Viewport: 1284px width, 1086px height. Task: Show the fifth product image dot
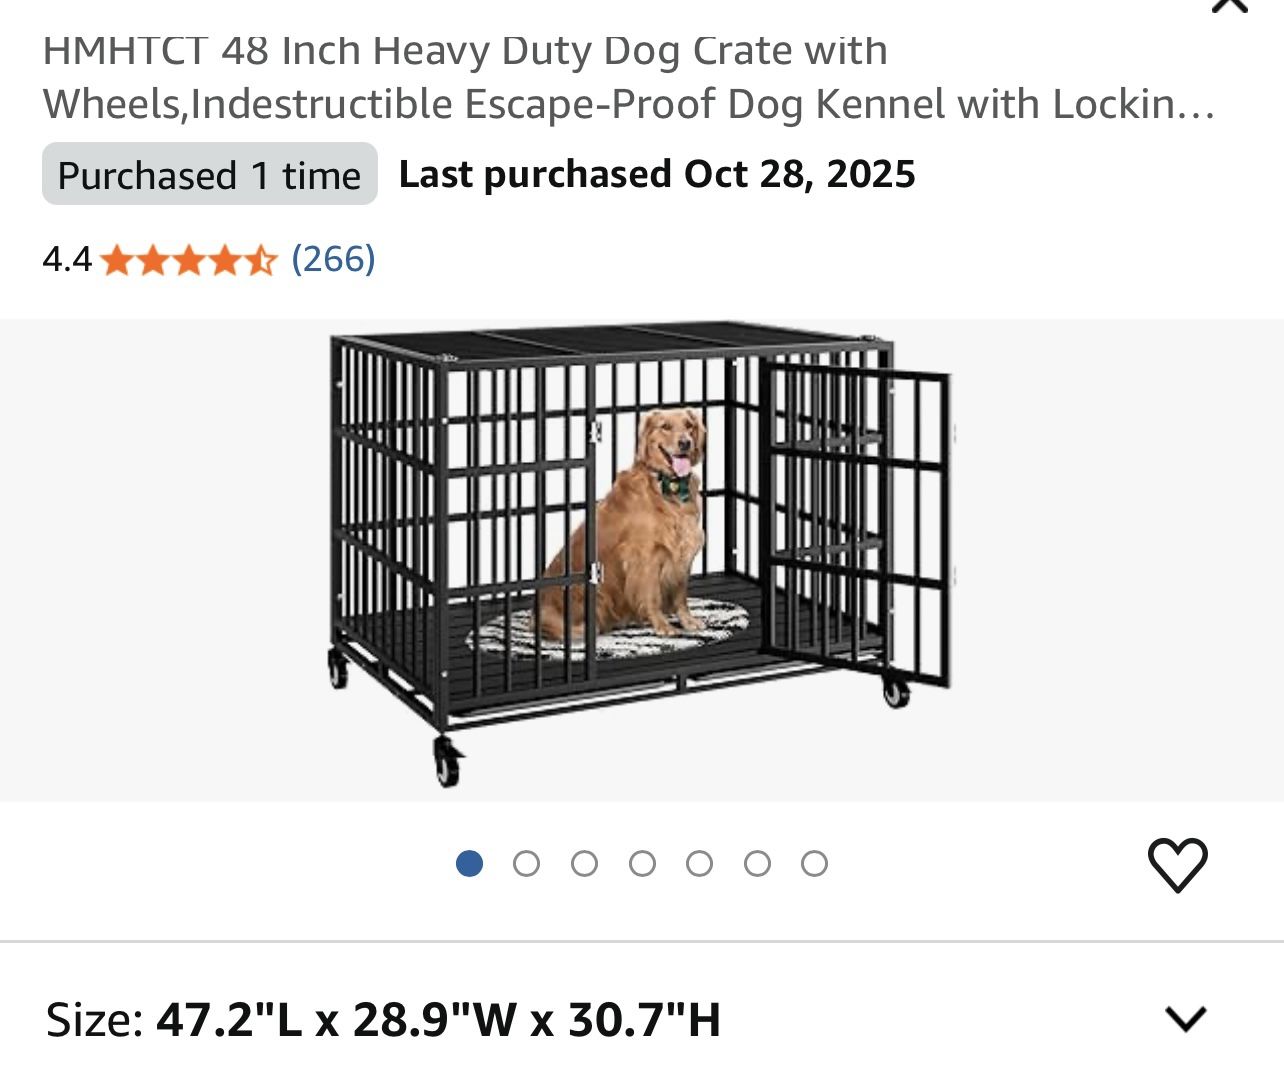pos(699,864)
